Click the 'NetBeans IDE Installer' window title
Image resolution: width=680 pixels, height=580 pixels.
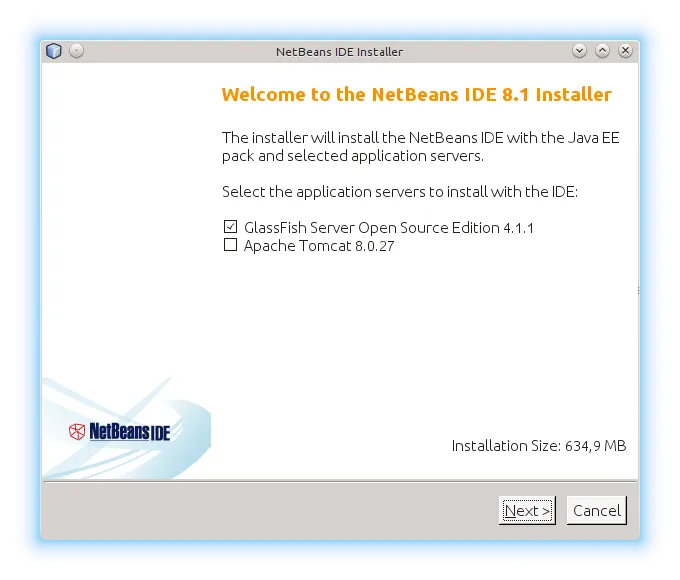click(x=340, y=52)
